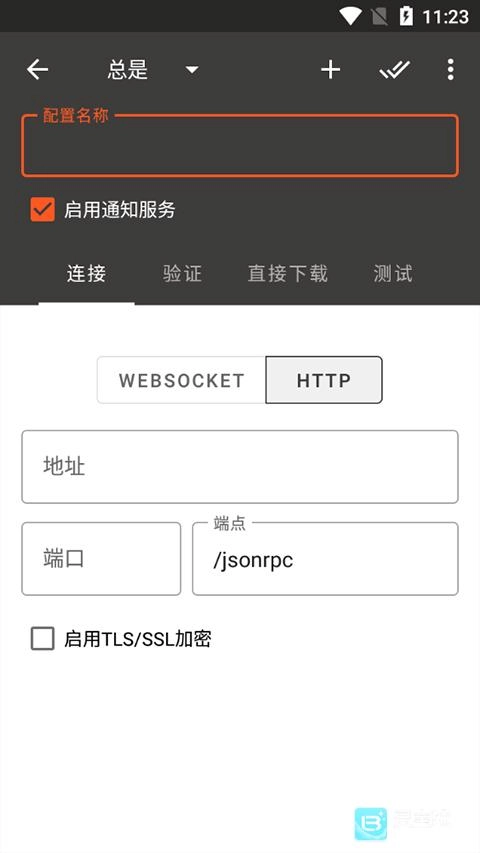Tap the Wi-Fi status icon
This screenshot has width=480, height=853.
350,16
